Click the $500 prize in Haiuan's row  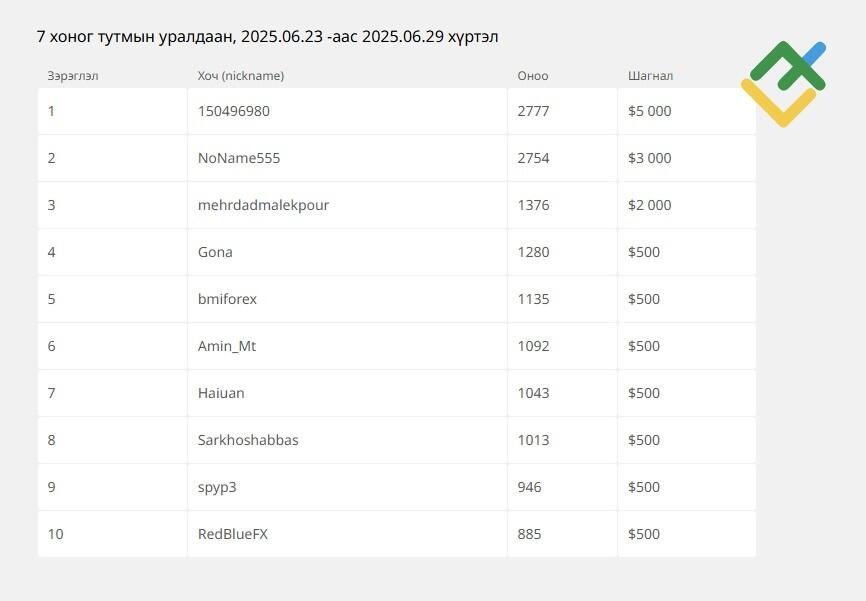(643, 393)
